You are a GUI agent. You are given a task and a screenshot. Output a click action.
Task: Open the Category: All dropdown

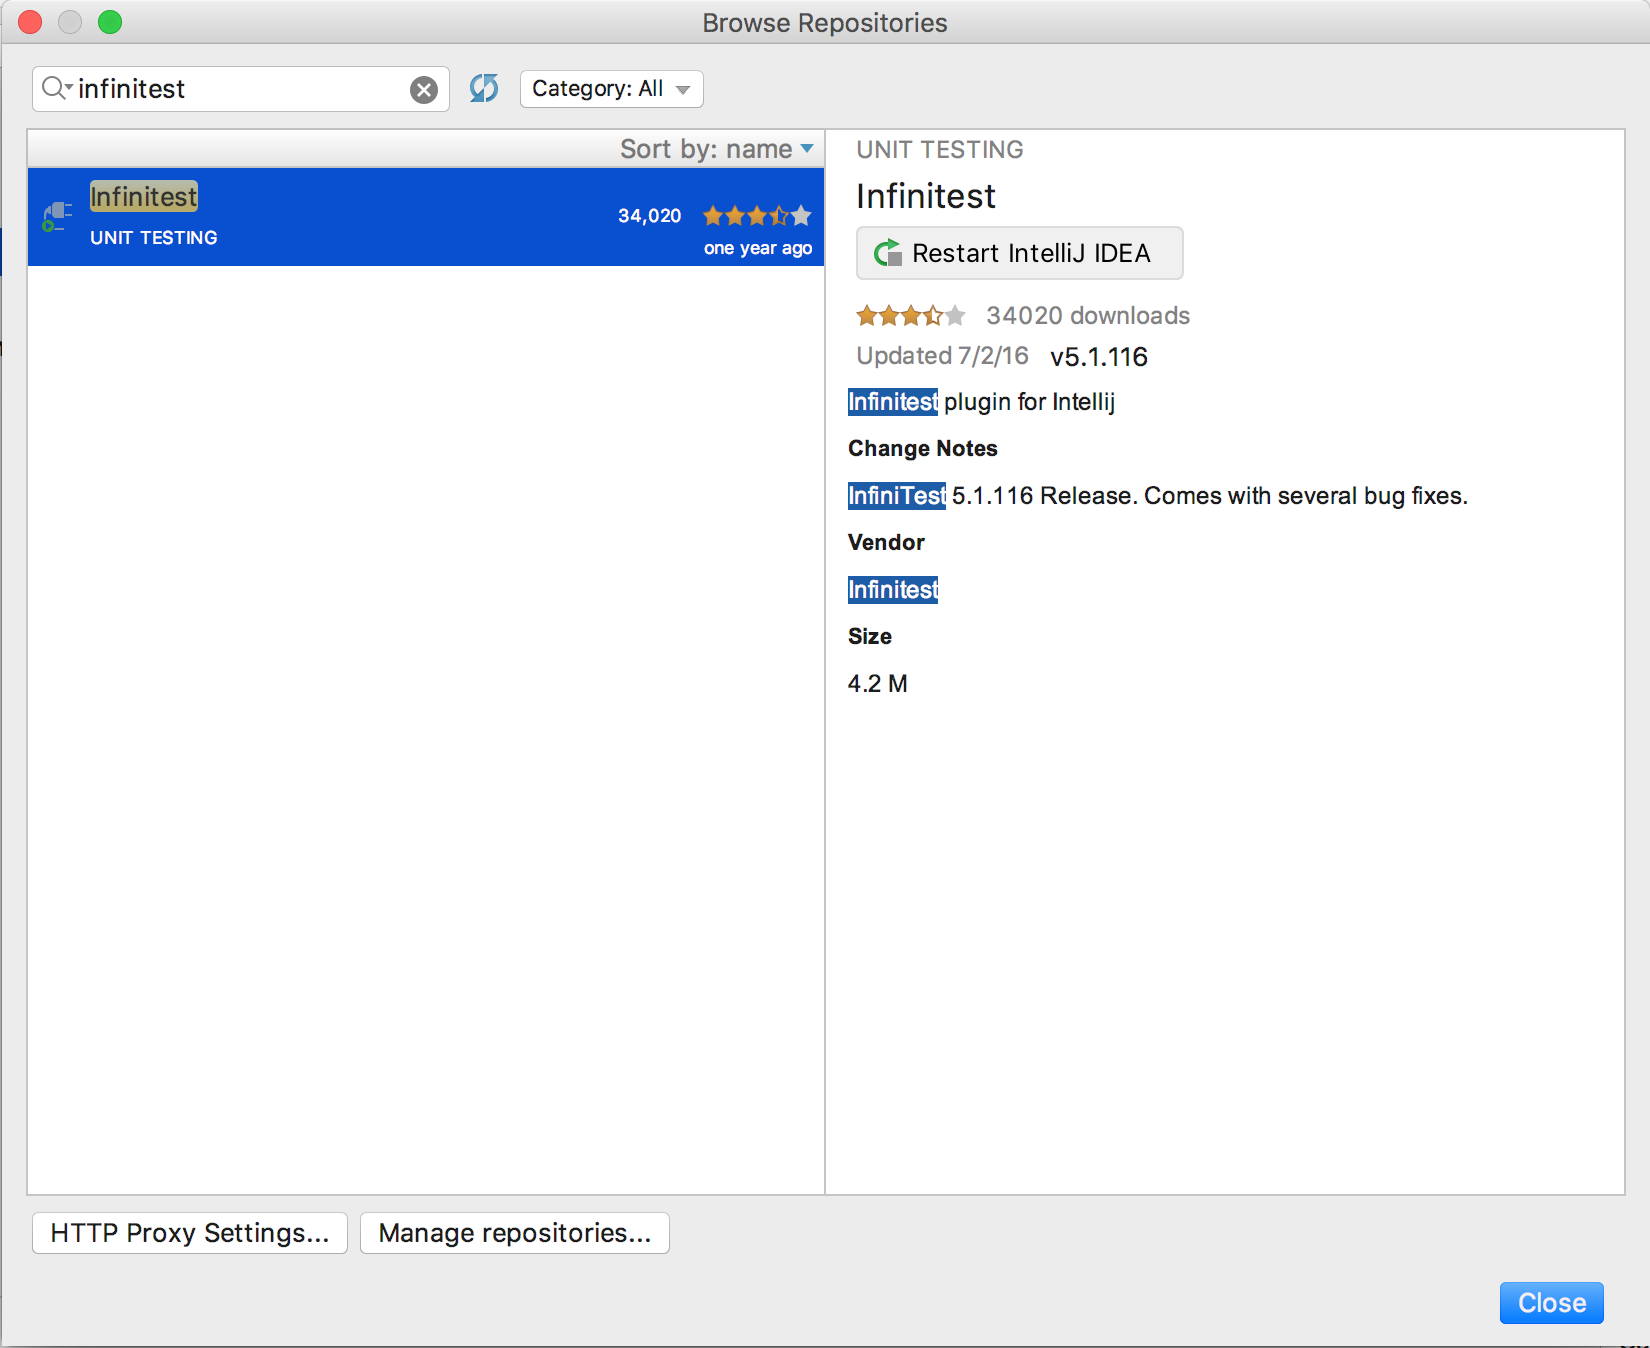coord(611,89)
